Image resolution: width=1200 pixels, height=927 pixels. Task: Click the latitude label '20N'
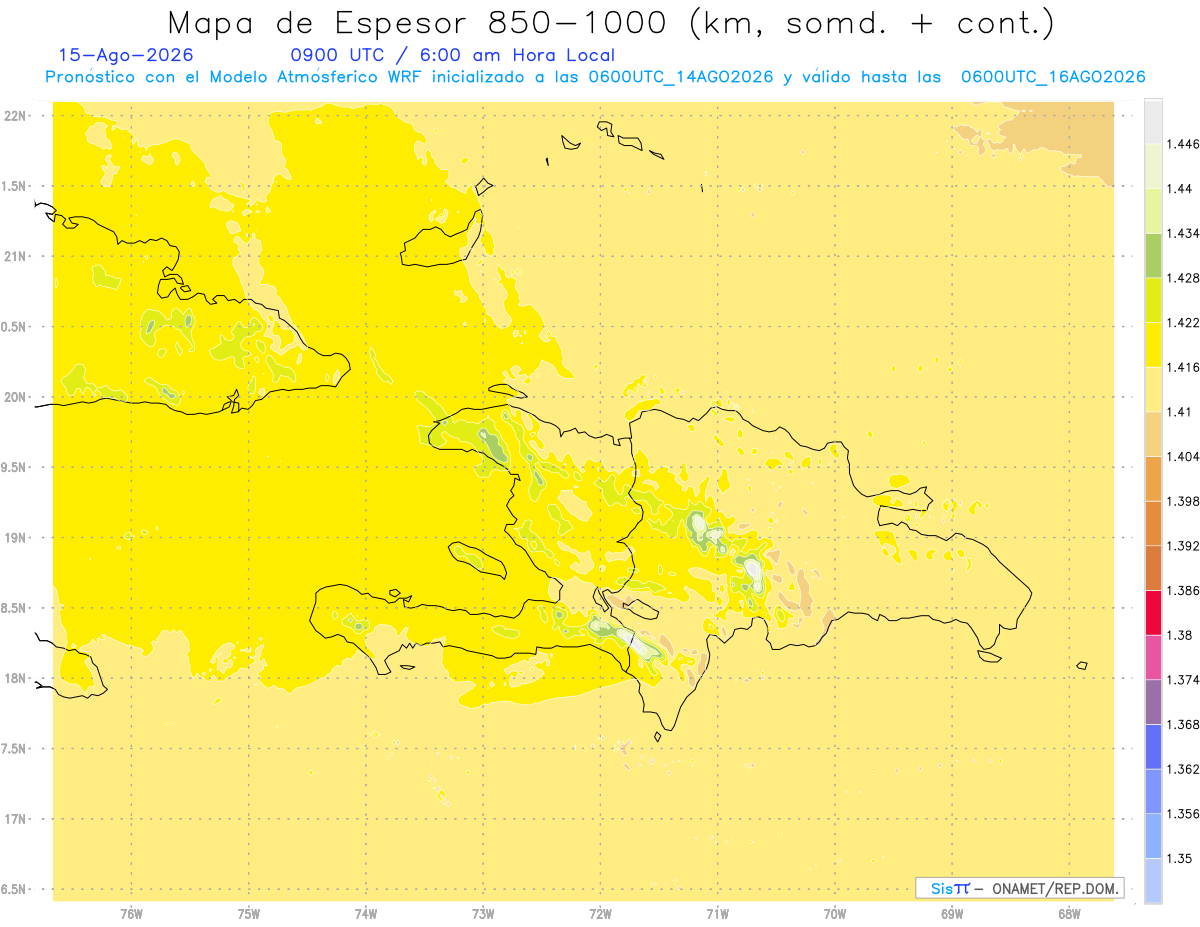pyautogui.click(x=15, y=397)
